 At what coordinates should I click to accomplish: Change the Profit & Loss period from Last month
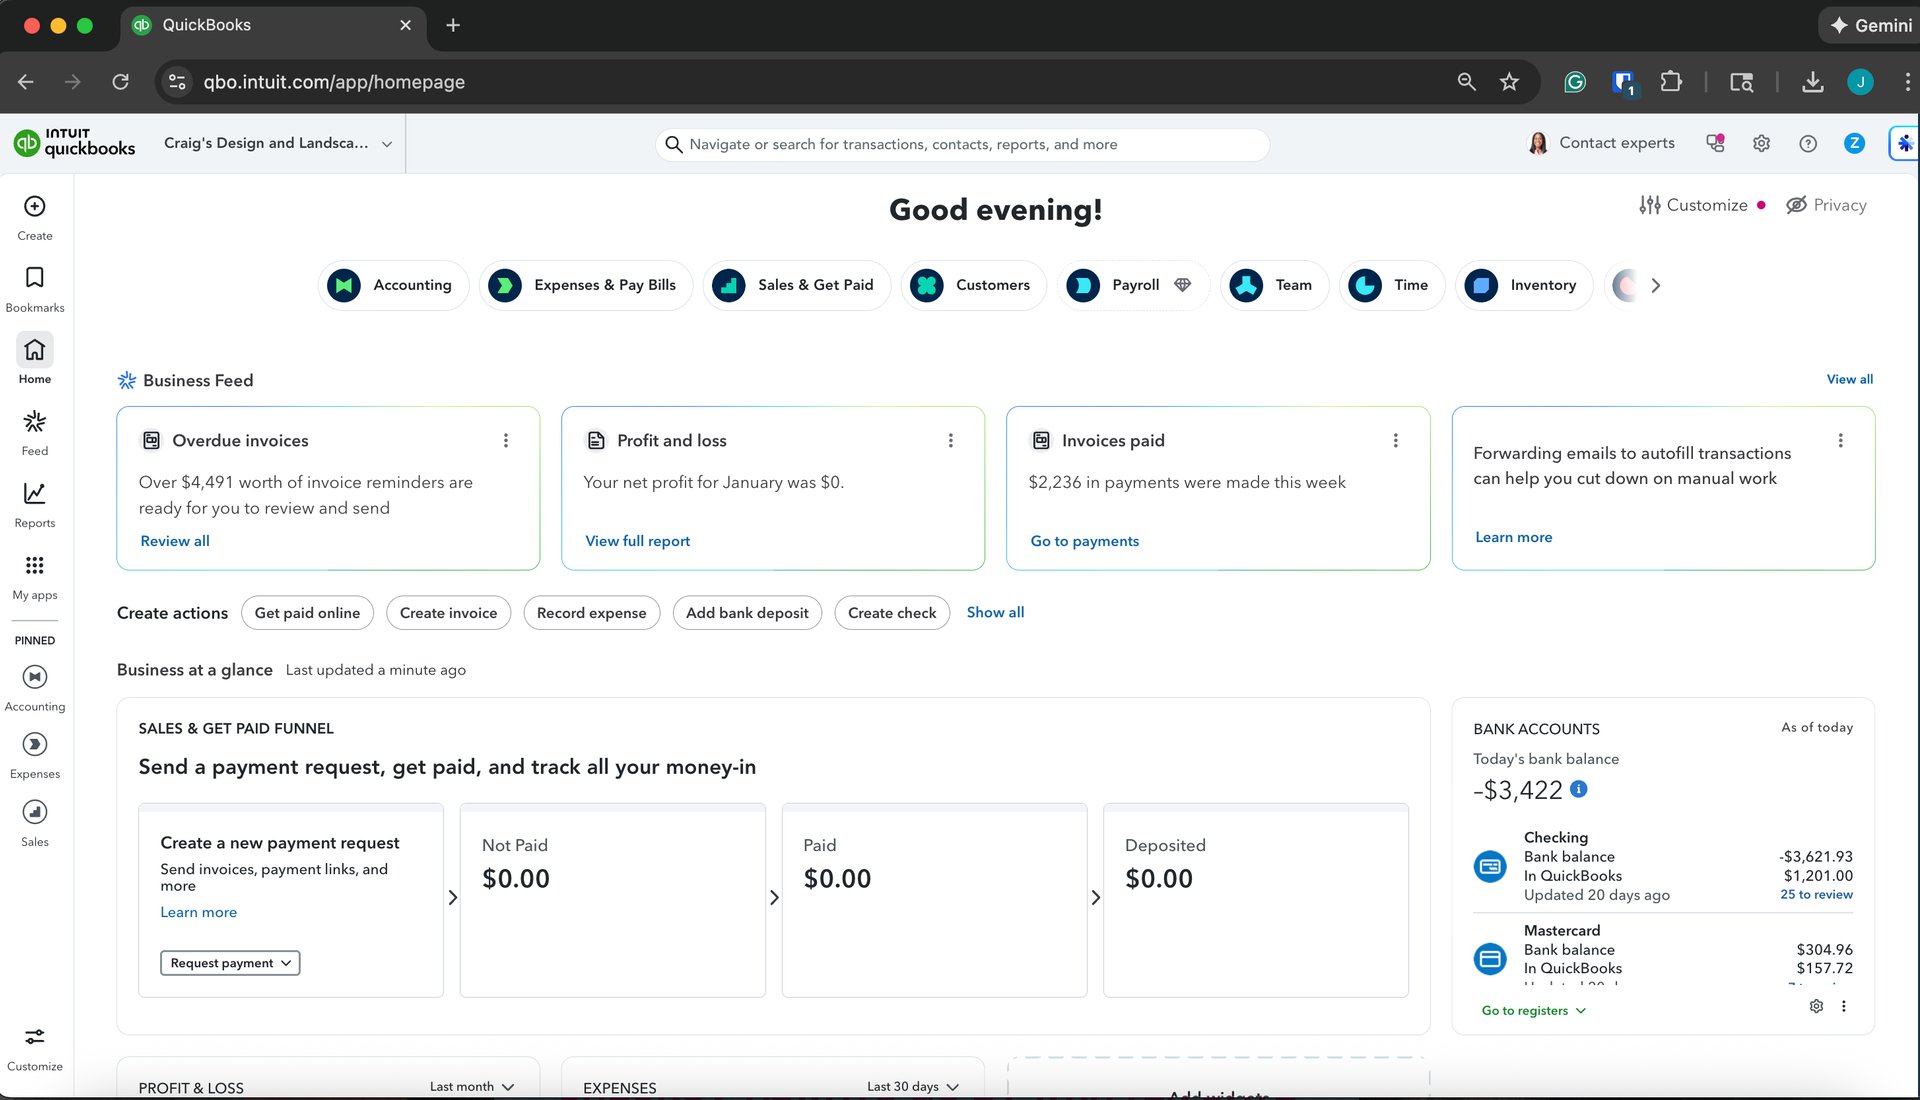click(470, 1086)
